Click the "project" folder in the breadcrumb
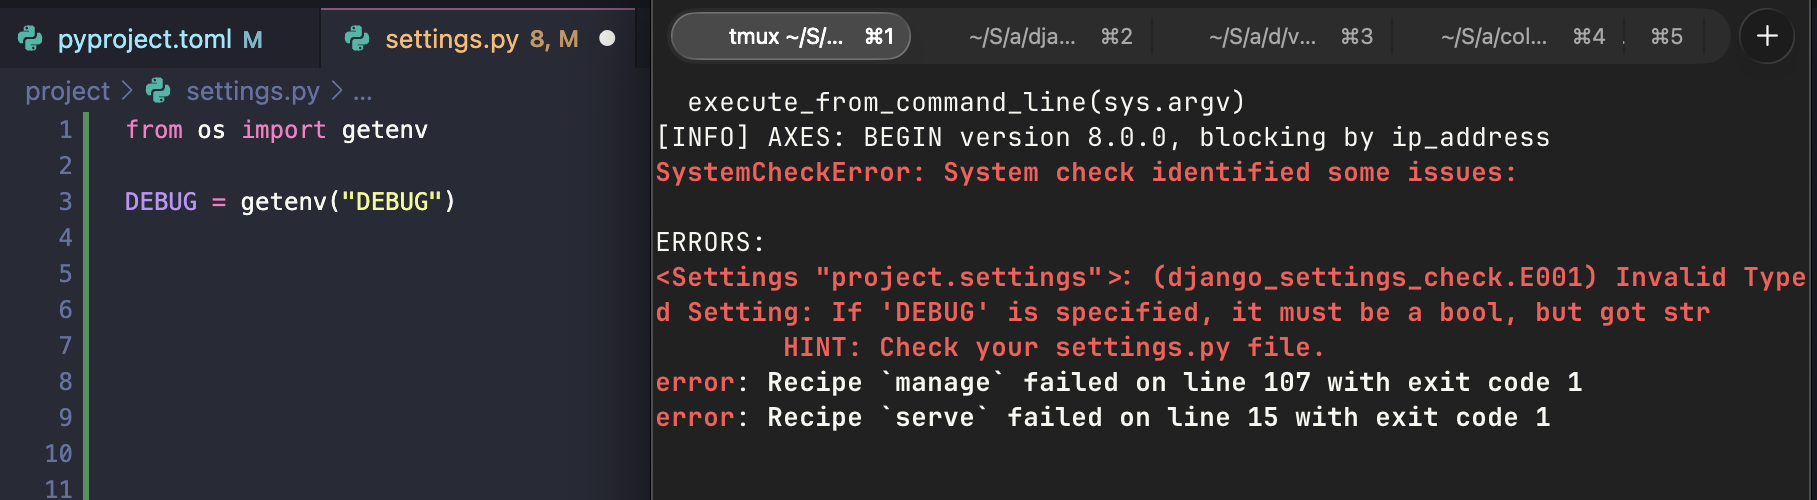The height and width of the screenshot is (500, 1817). point(67,91)
